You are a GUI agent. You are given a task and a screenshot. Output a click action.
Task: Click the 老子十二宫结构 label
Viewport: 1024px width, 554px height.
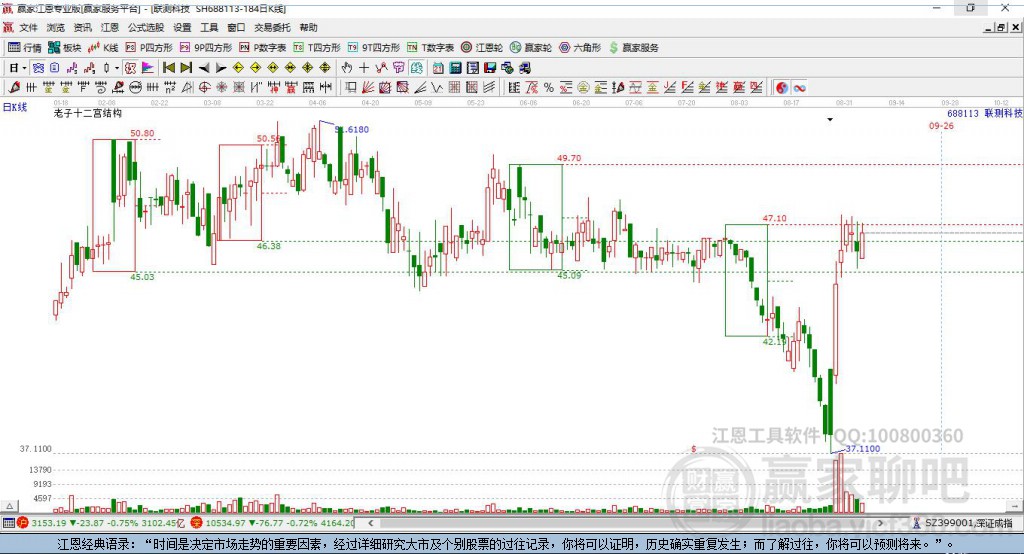click(88, 113)
